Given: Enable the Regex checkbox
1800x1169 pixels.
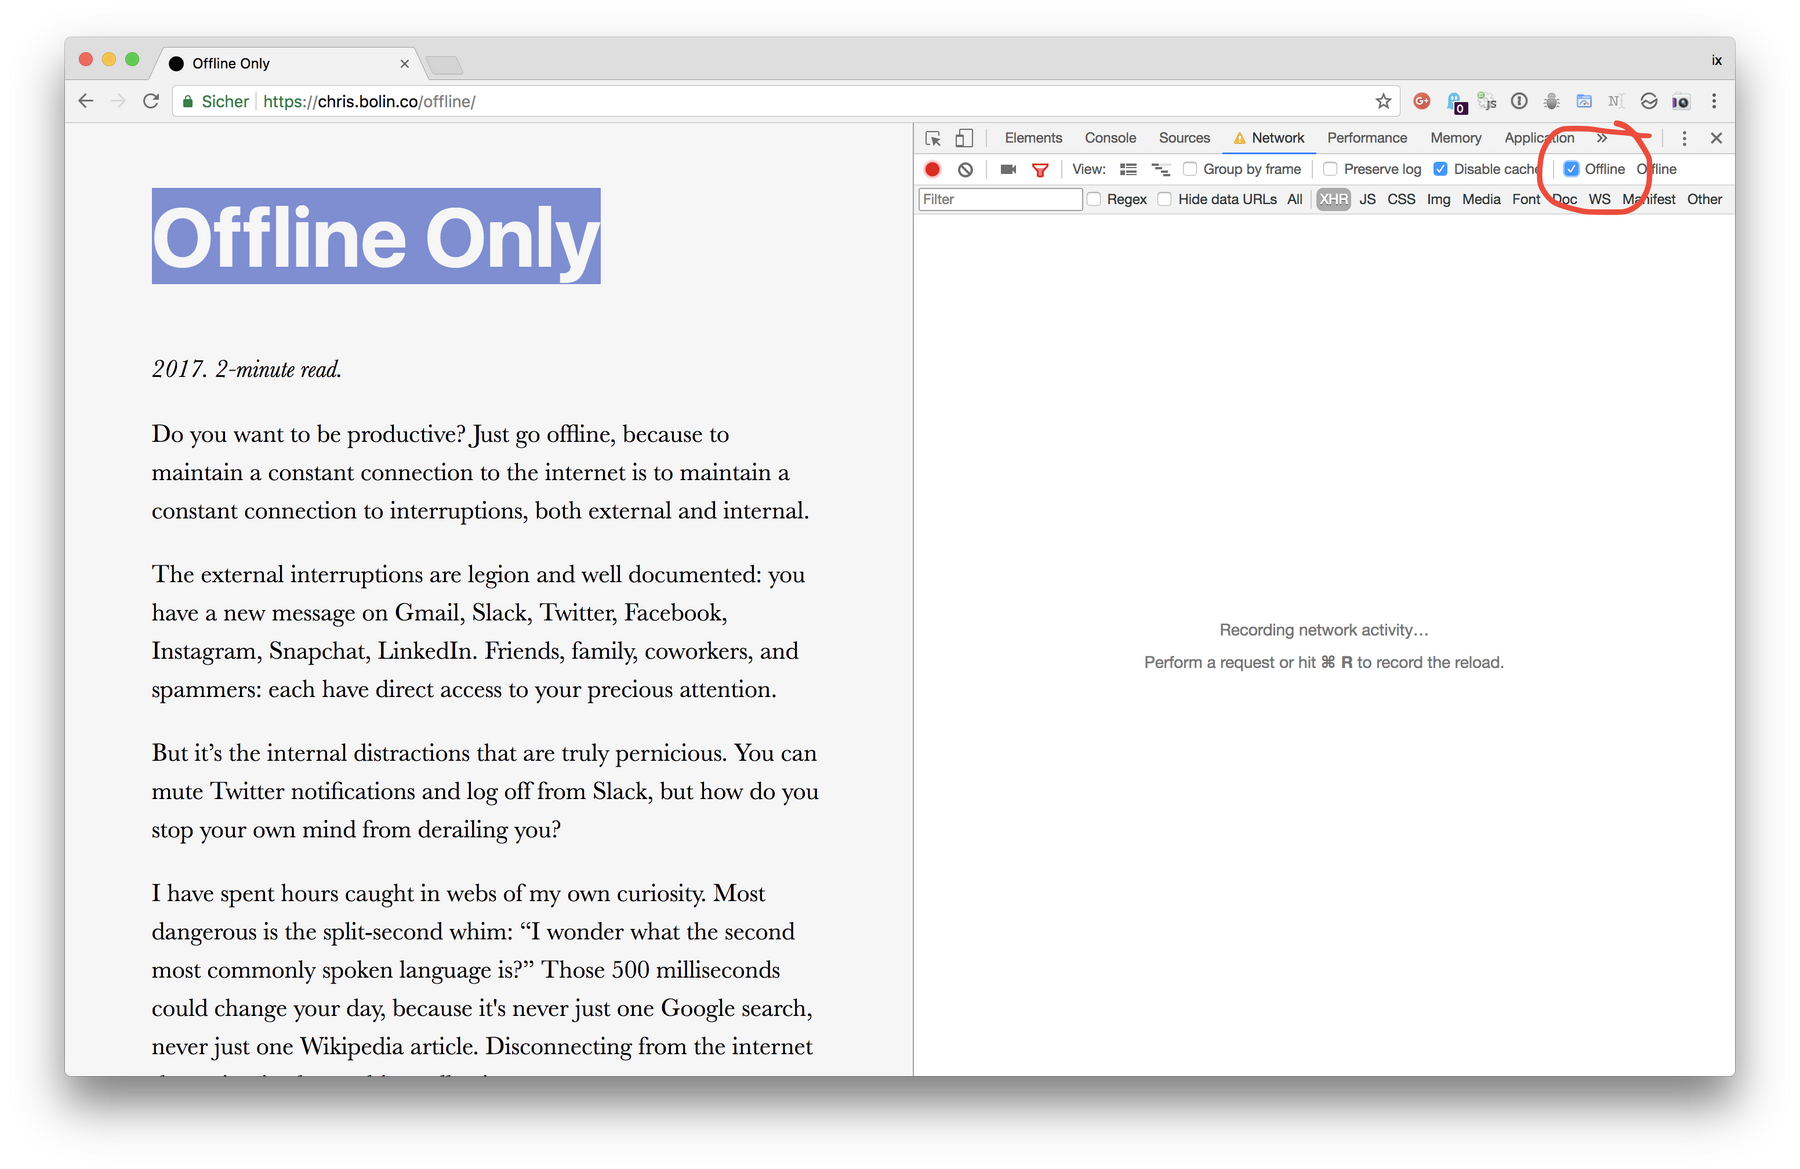Looking at the screenshot, I should (1094, 199).
